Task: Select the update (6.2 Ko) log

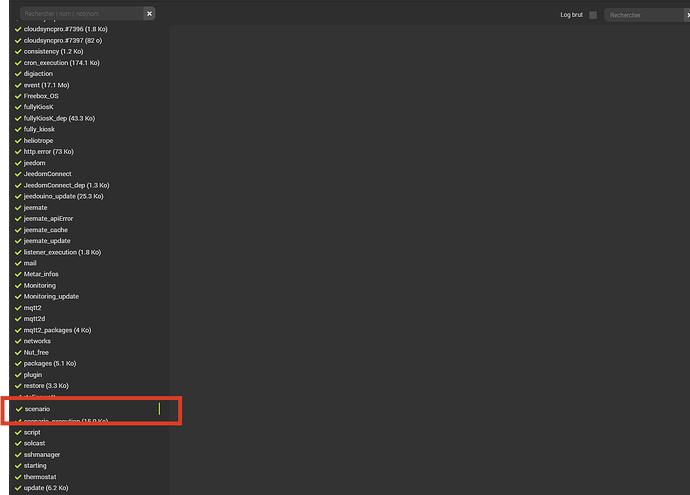Action: click(46, 488)
